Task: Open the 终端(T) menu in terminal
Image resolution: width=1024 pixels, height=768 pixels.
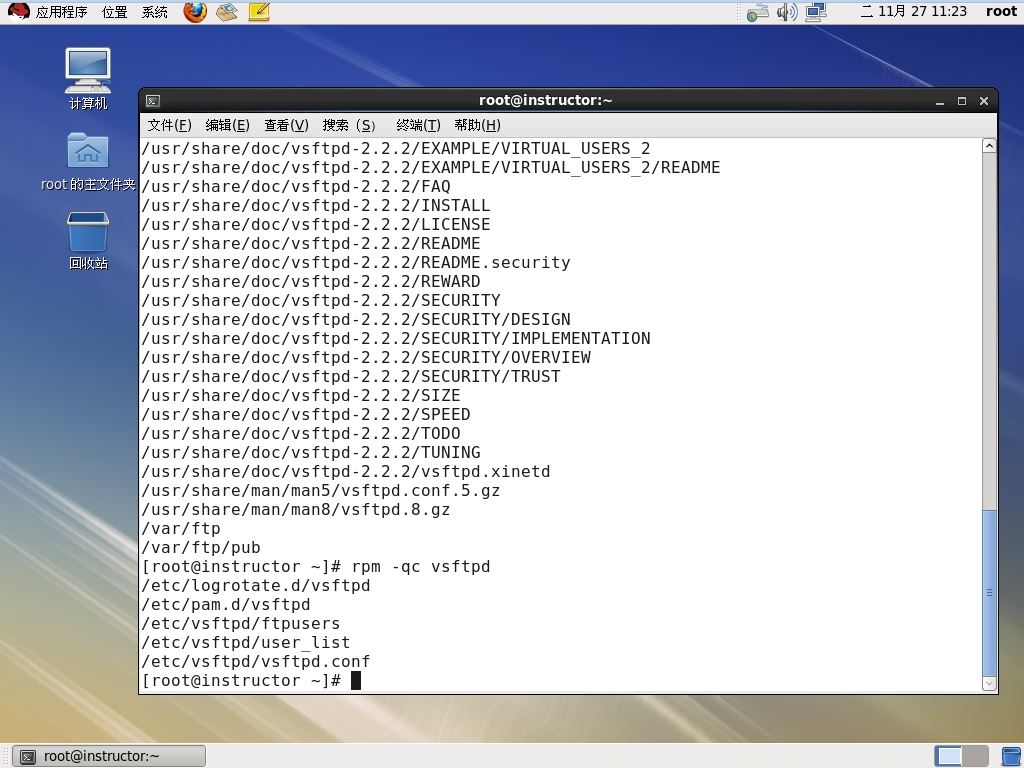Action: (x=418, y=125)
